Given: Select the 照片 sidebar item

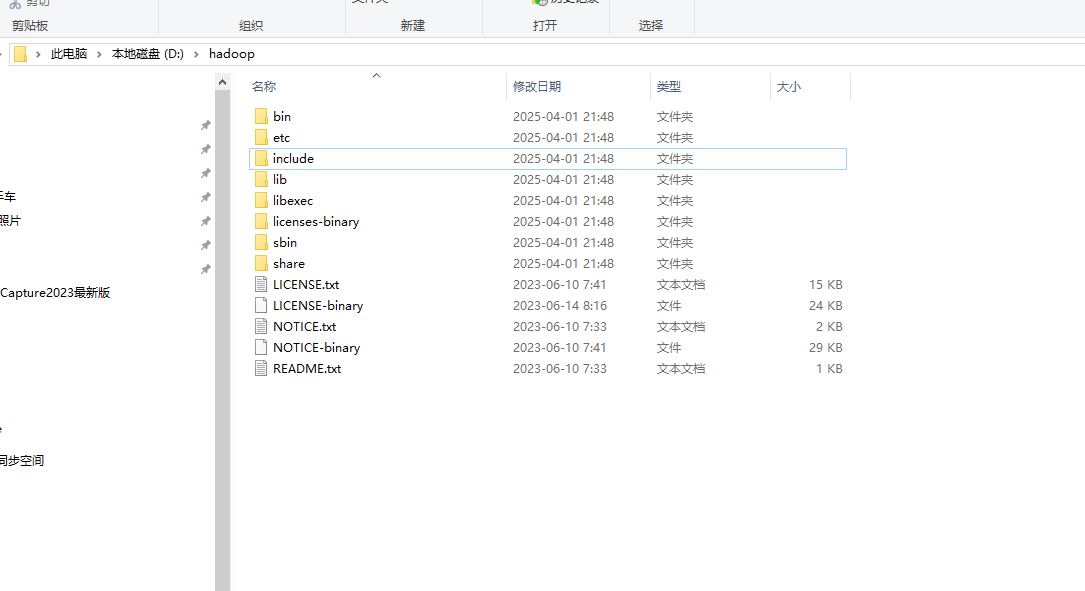Looking at the screenshot, I should click(10, 221).
